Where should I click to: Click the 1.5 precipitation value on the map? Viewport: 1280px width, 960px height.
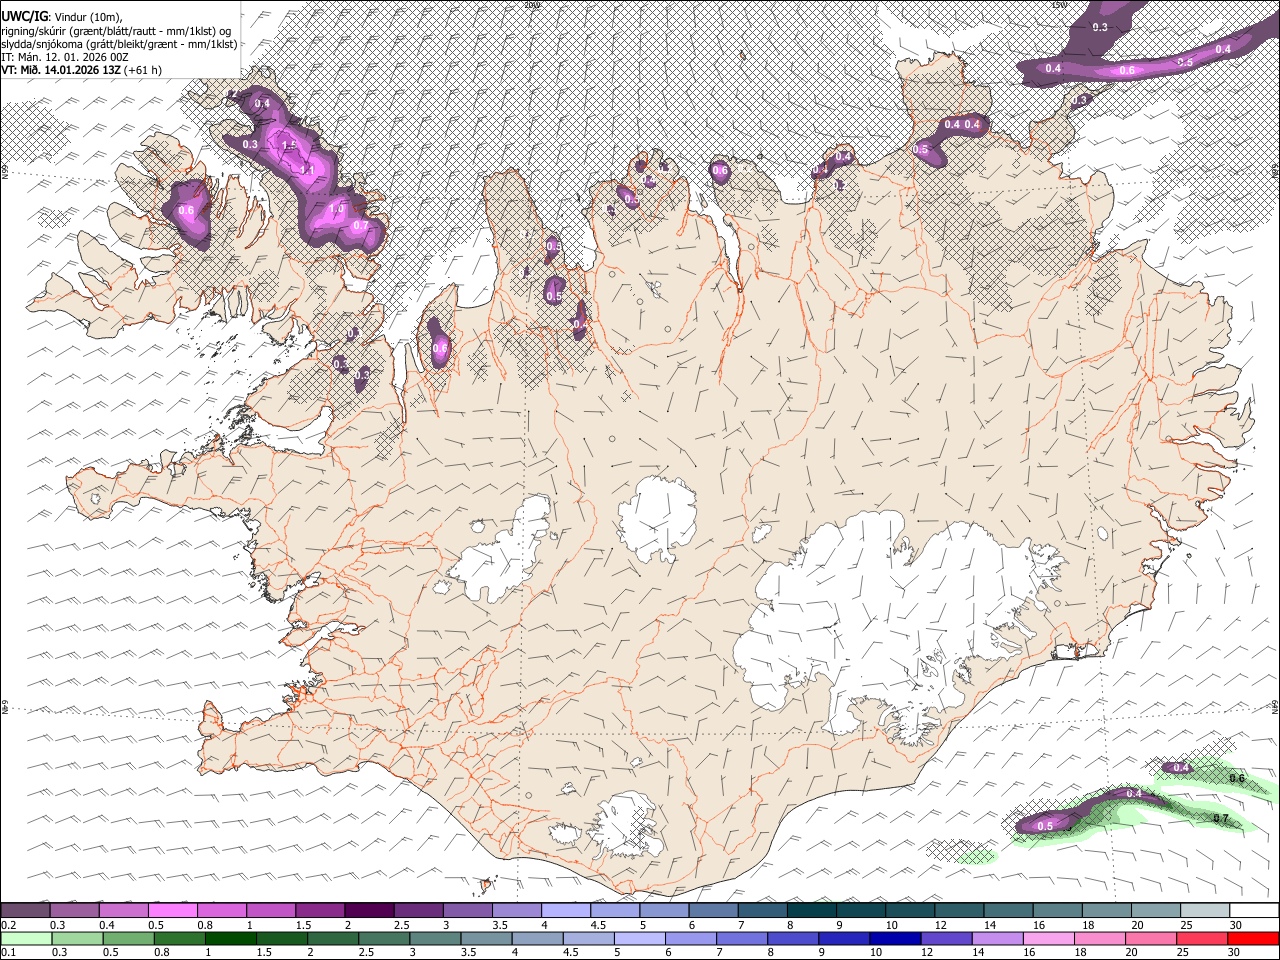(289, 145)
